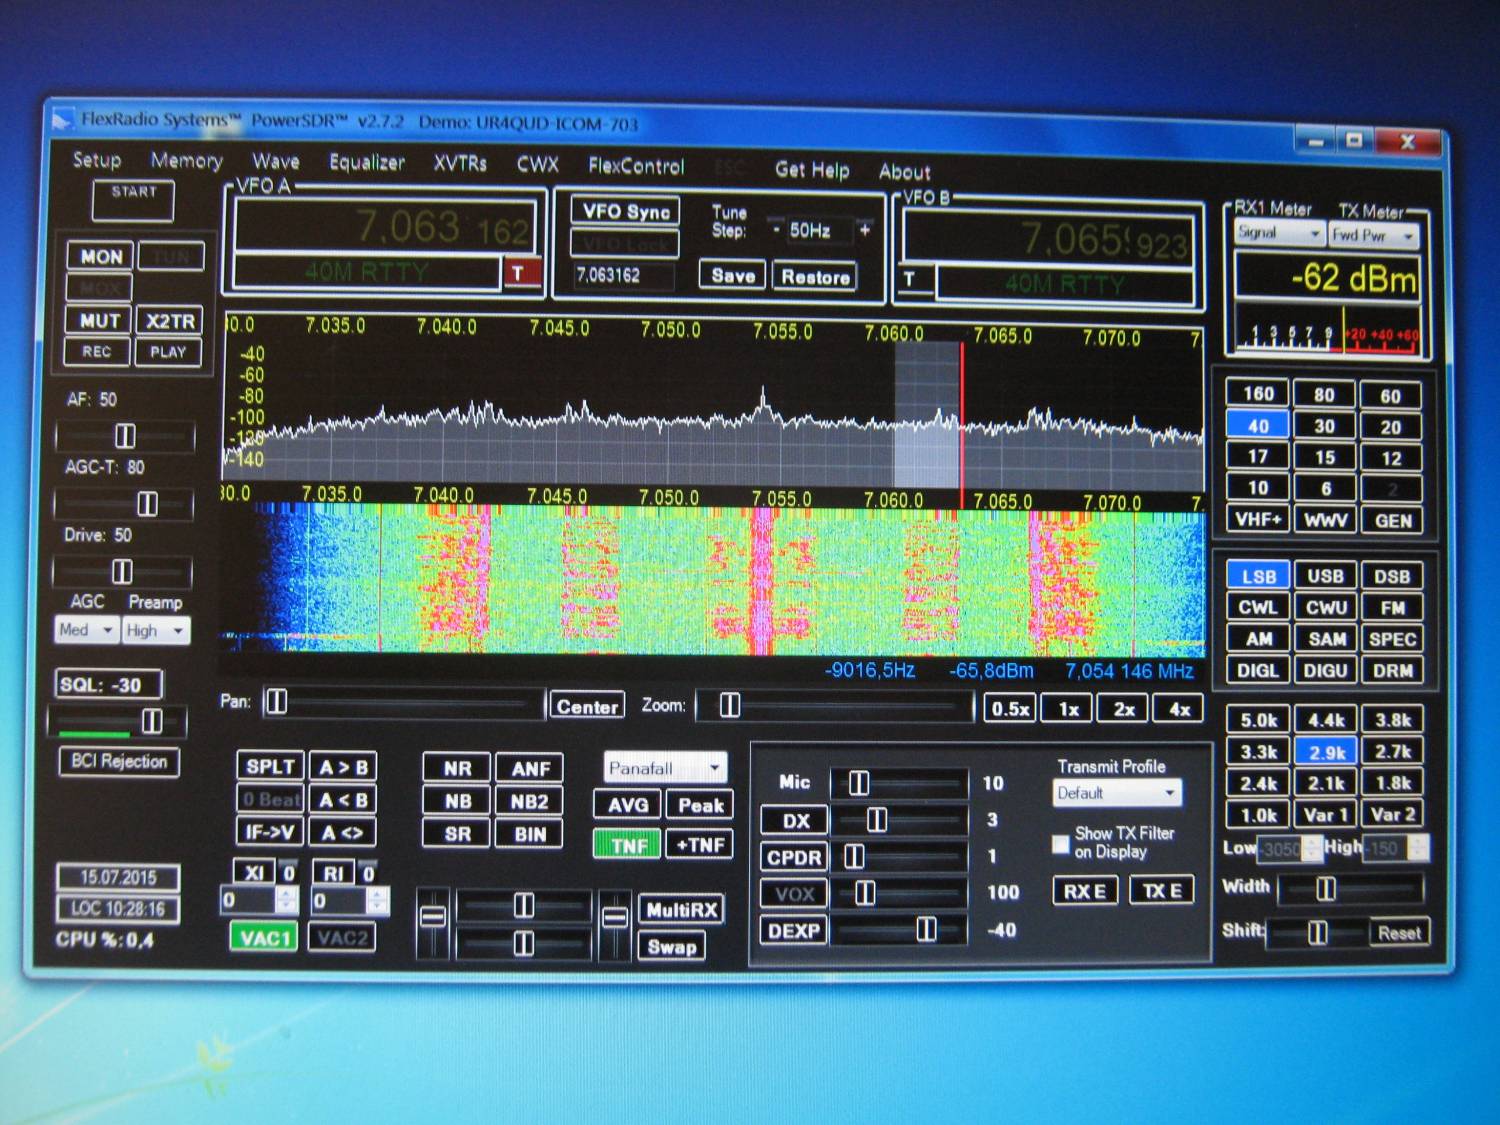This screenshot has width=1500, height=1125.
Task: Select the VHF+ band button
Action: [1257, 519]
